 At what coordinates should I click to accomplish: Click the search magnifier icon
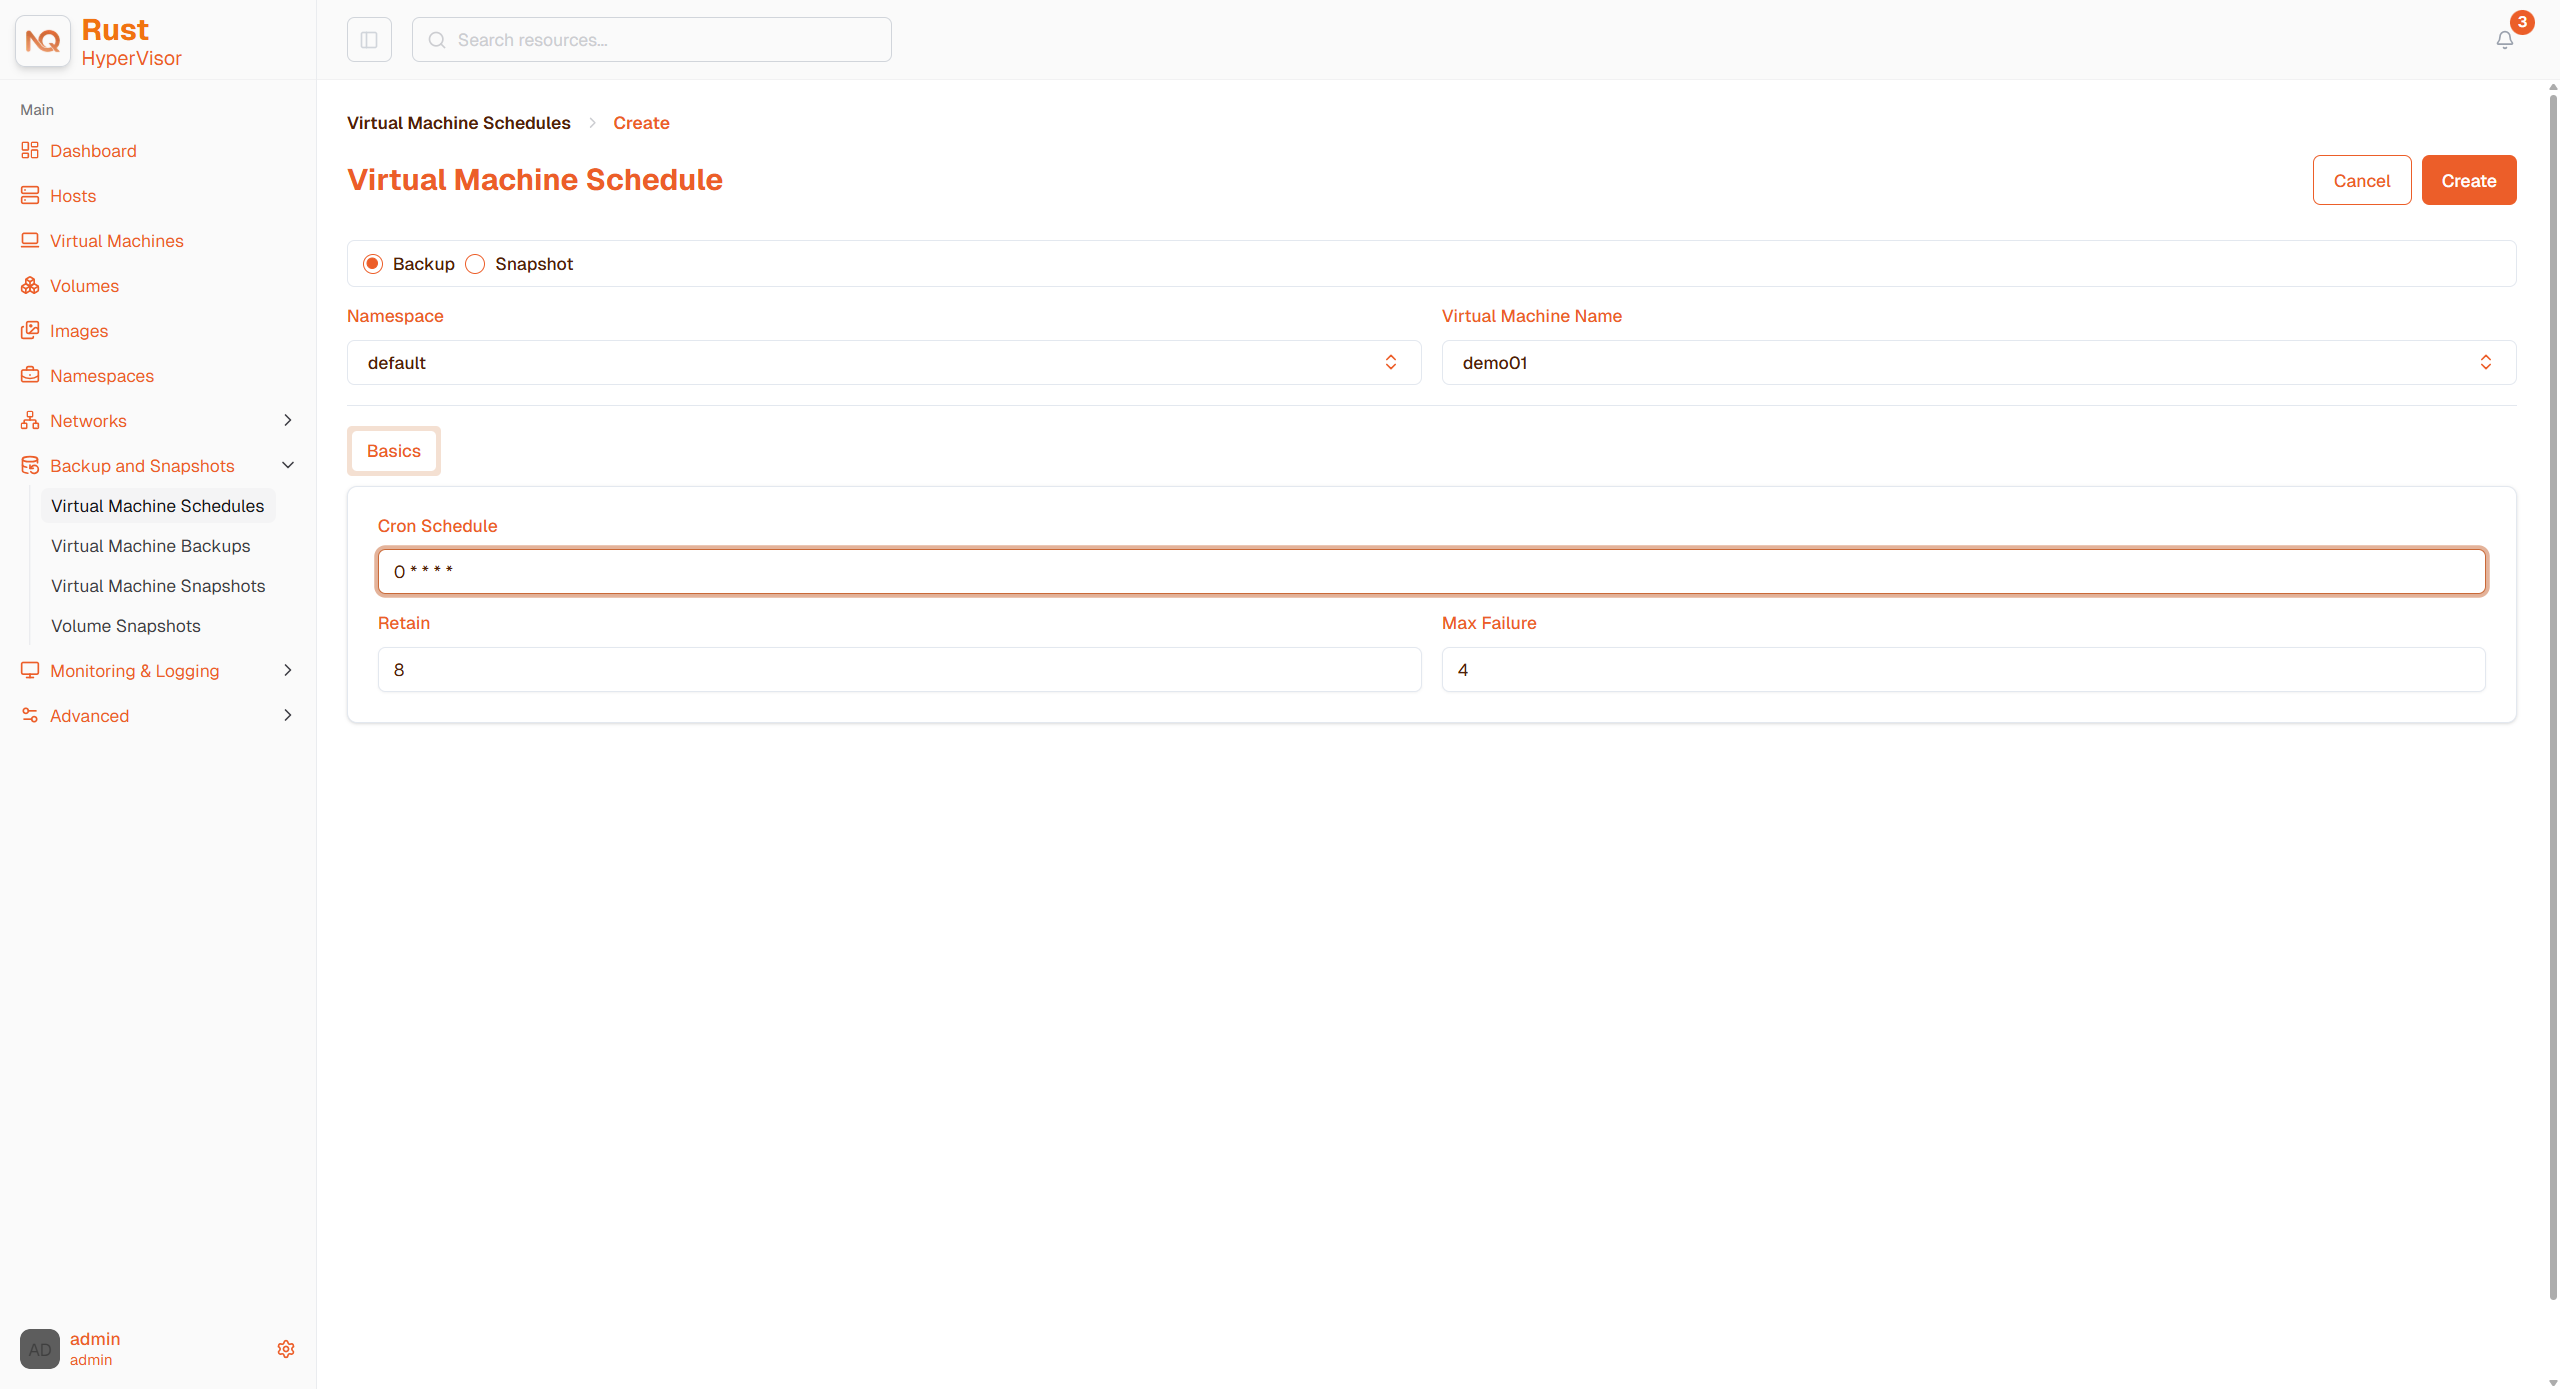tap(437, 40)
